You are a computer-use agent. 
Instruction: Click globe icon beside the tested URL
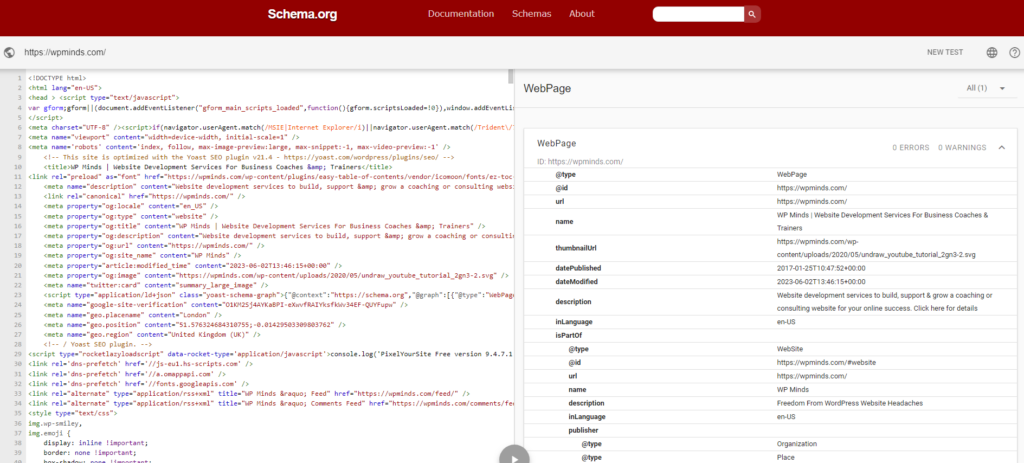[x=9, y=53]
